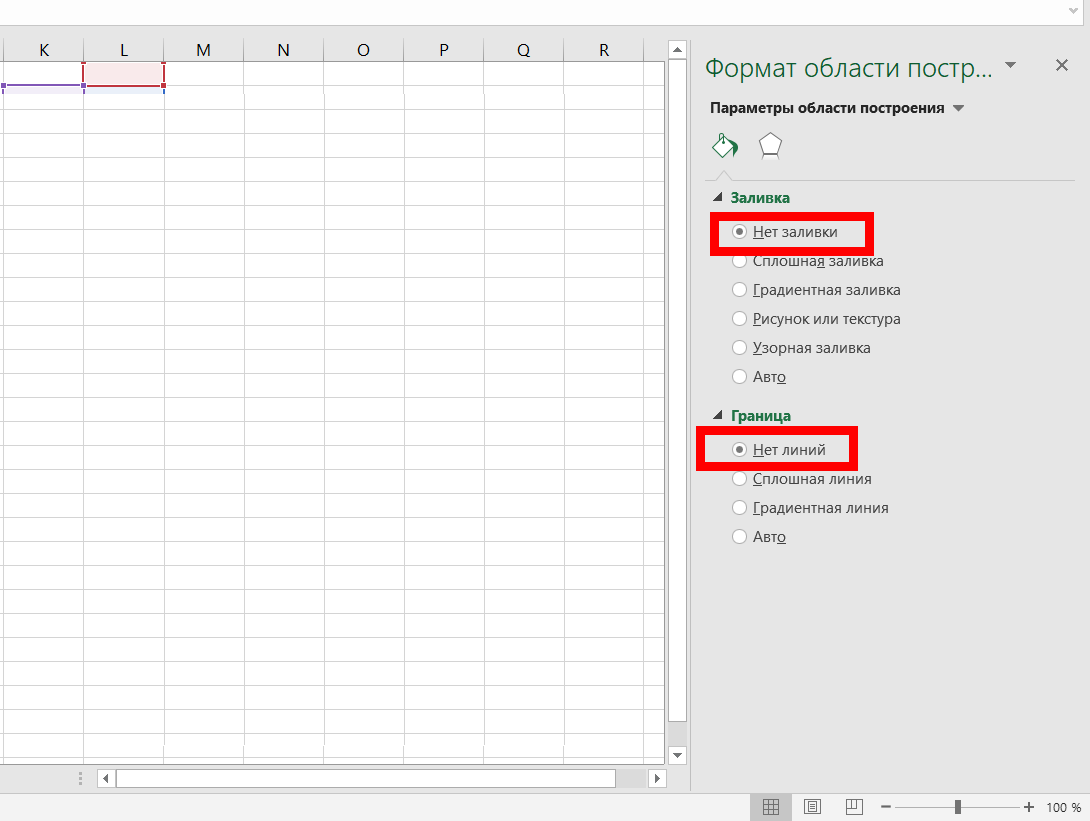Click the sheet tab splitter handle
The height and width of the screenshot is (821, 1090).
point(81,779)
